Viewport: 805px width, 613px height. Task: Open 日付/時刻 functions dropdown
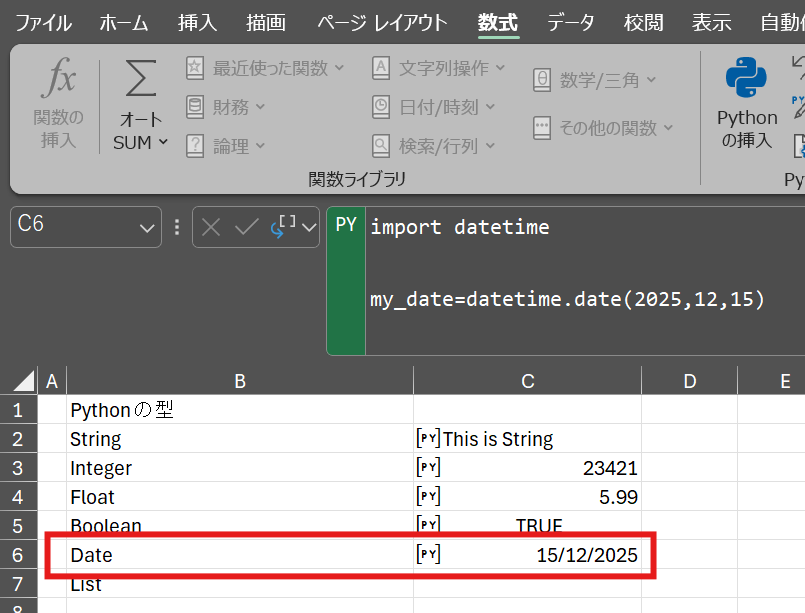pos(434,107)
